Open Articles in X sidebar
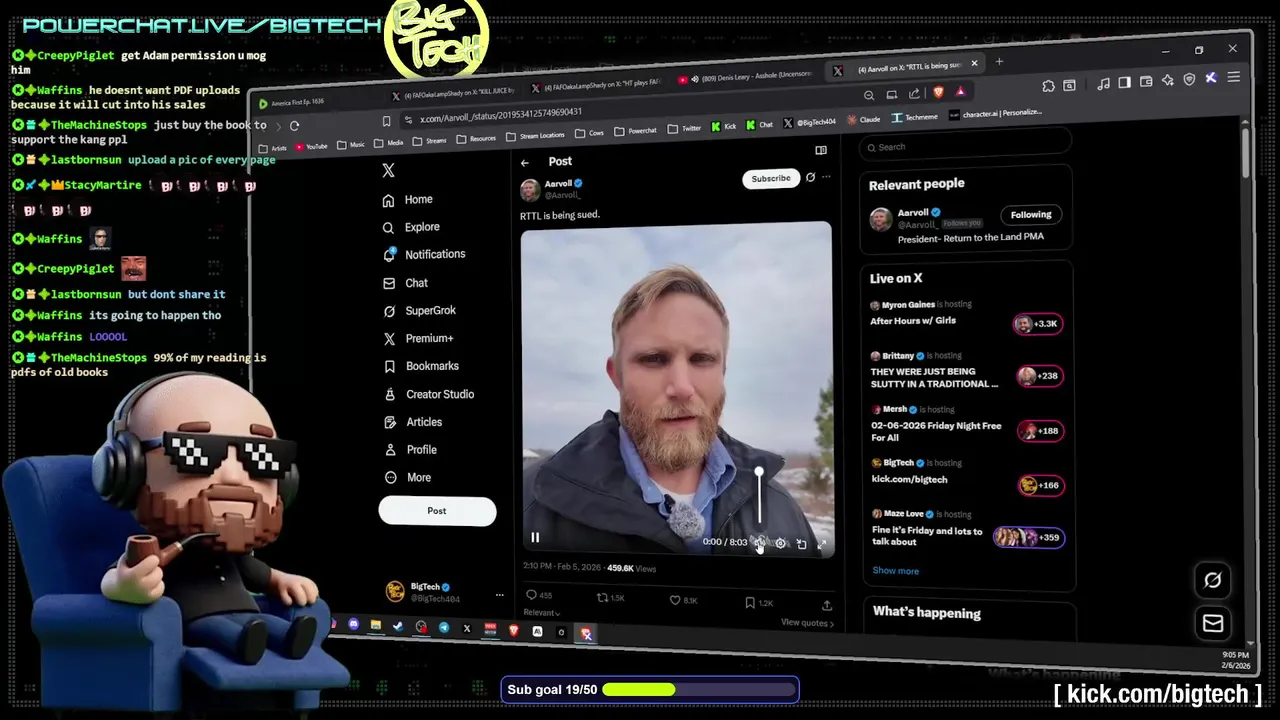The image size is (1280, 720). coord(412,422)
